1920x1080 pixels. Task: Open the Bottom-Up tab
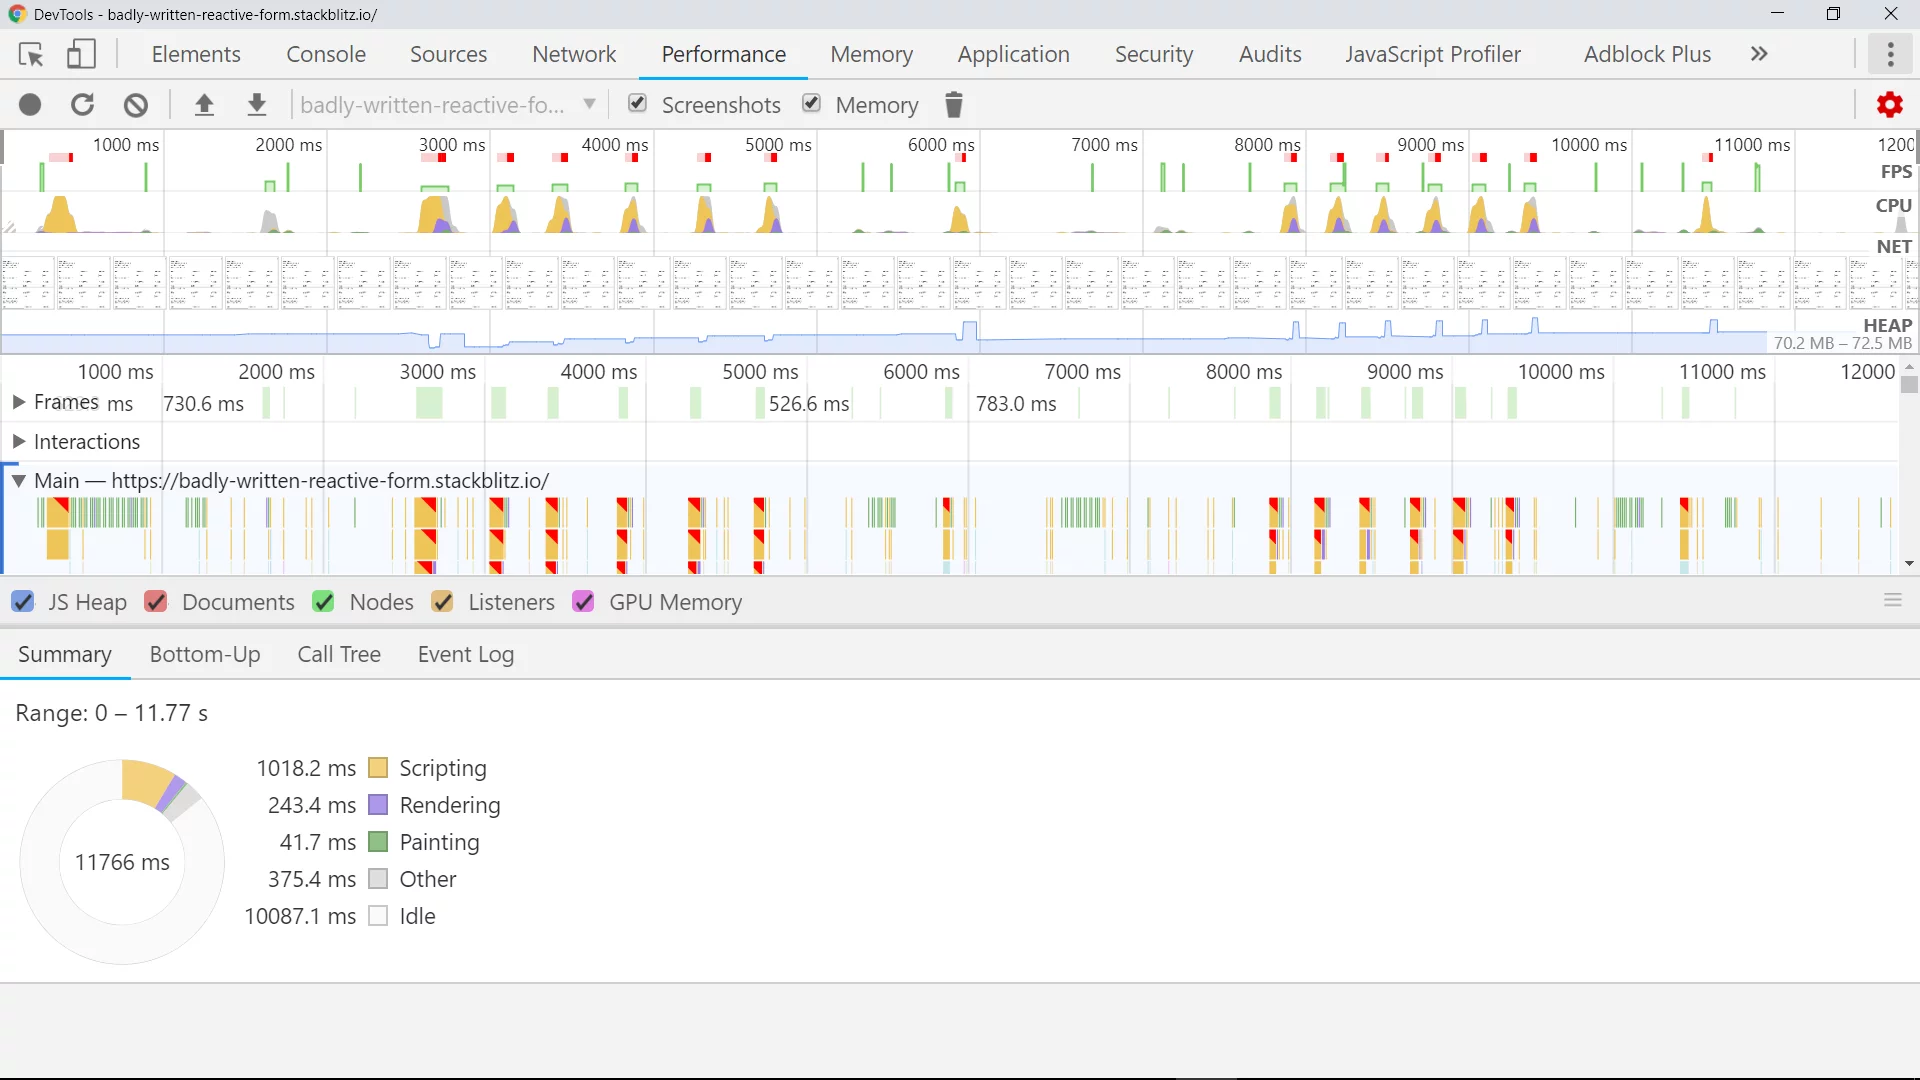pyautogui.click(x=205, y=654)
